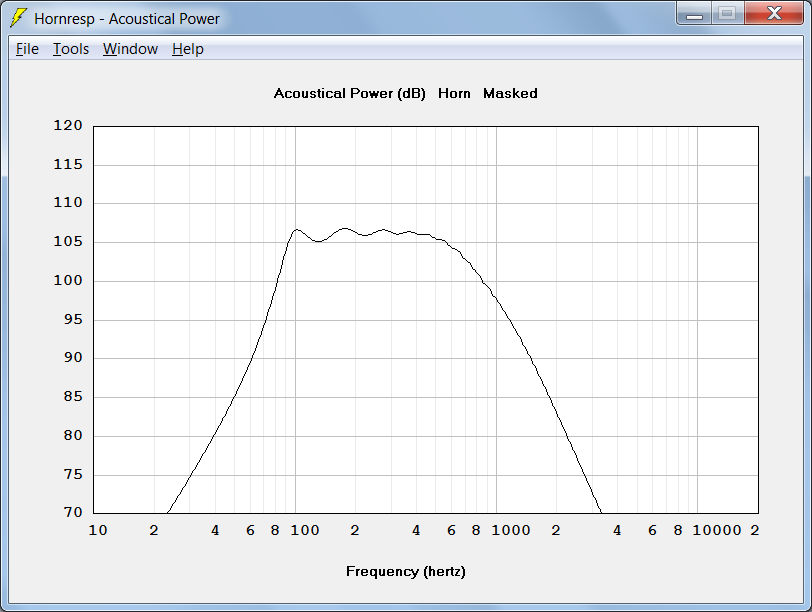
Task: Close the Acoustical Power window
Action: click(774, 14)
